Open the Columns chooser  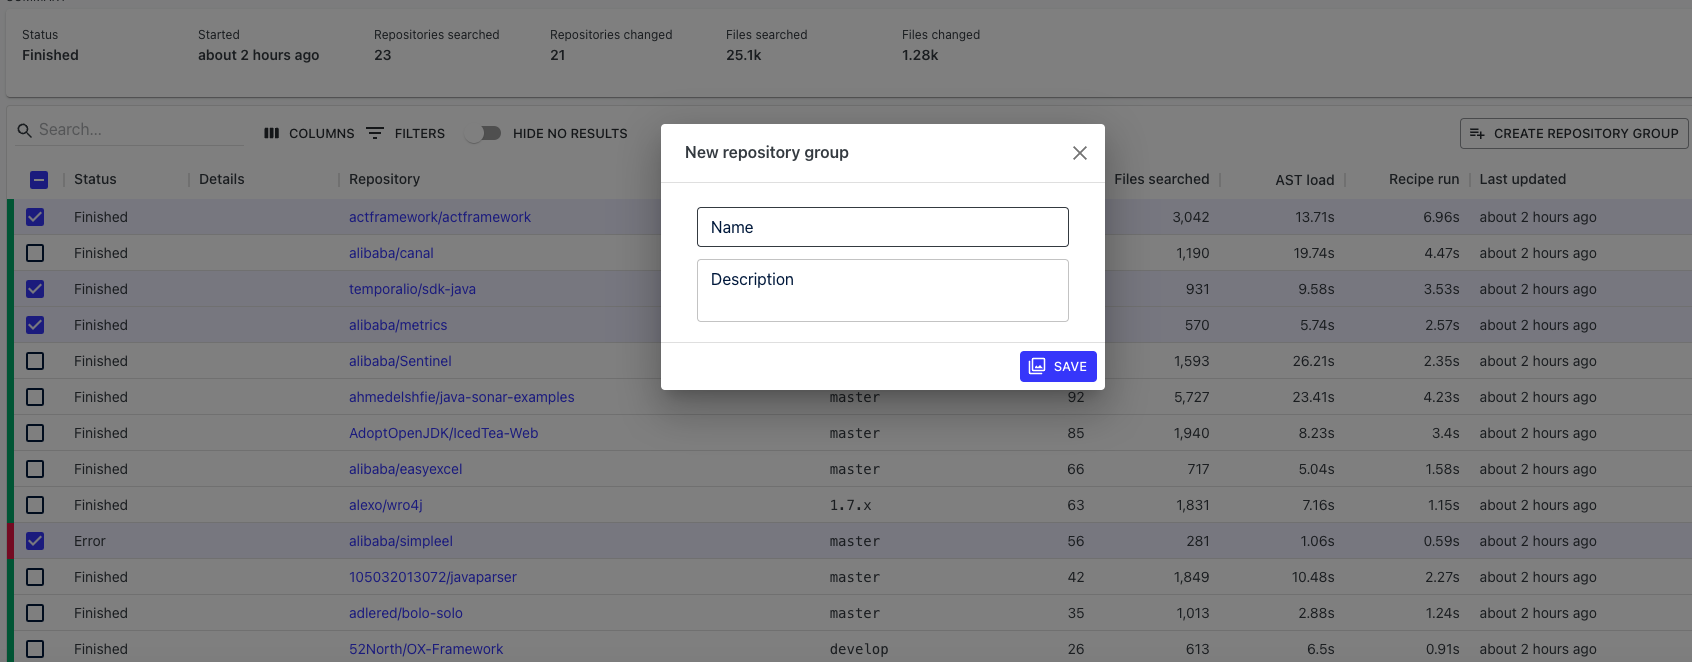309,133
